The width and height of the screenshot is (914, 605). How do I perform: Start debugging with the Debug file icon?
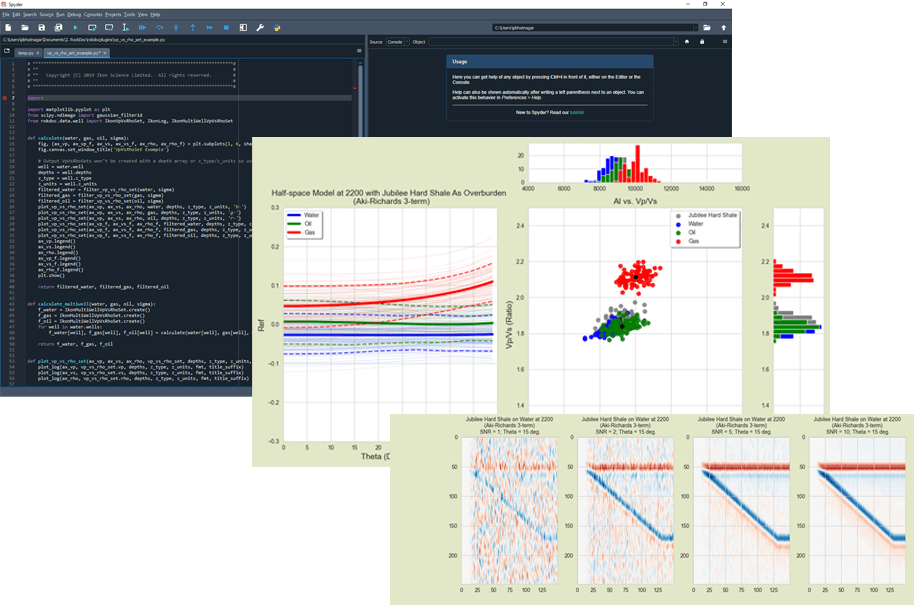[x=142, y=27]
